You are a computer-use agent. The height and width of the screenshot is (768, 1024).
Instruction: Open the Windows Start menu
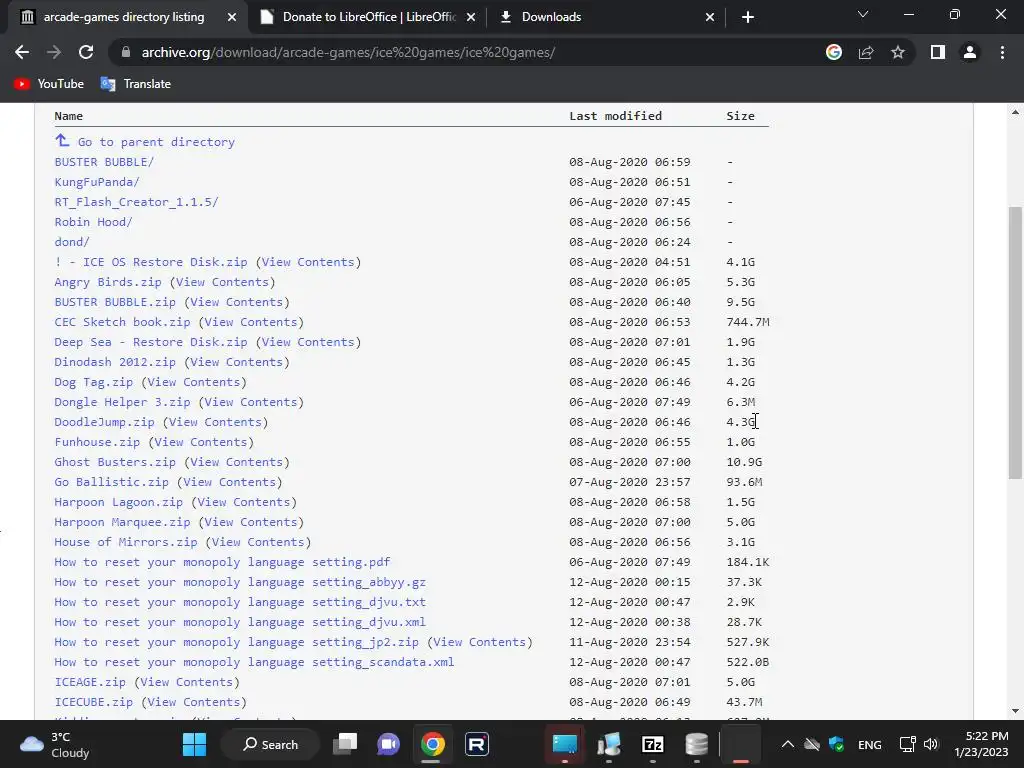pyautogui.click(x=194, y=744)
